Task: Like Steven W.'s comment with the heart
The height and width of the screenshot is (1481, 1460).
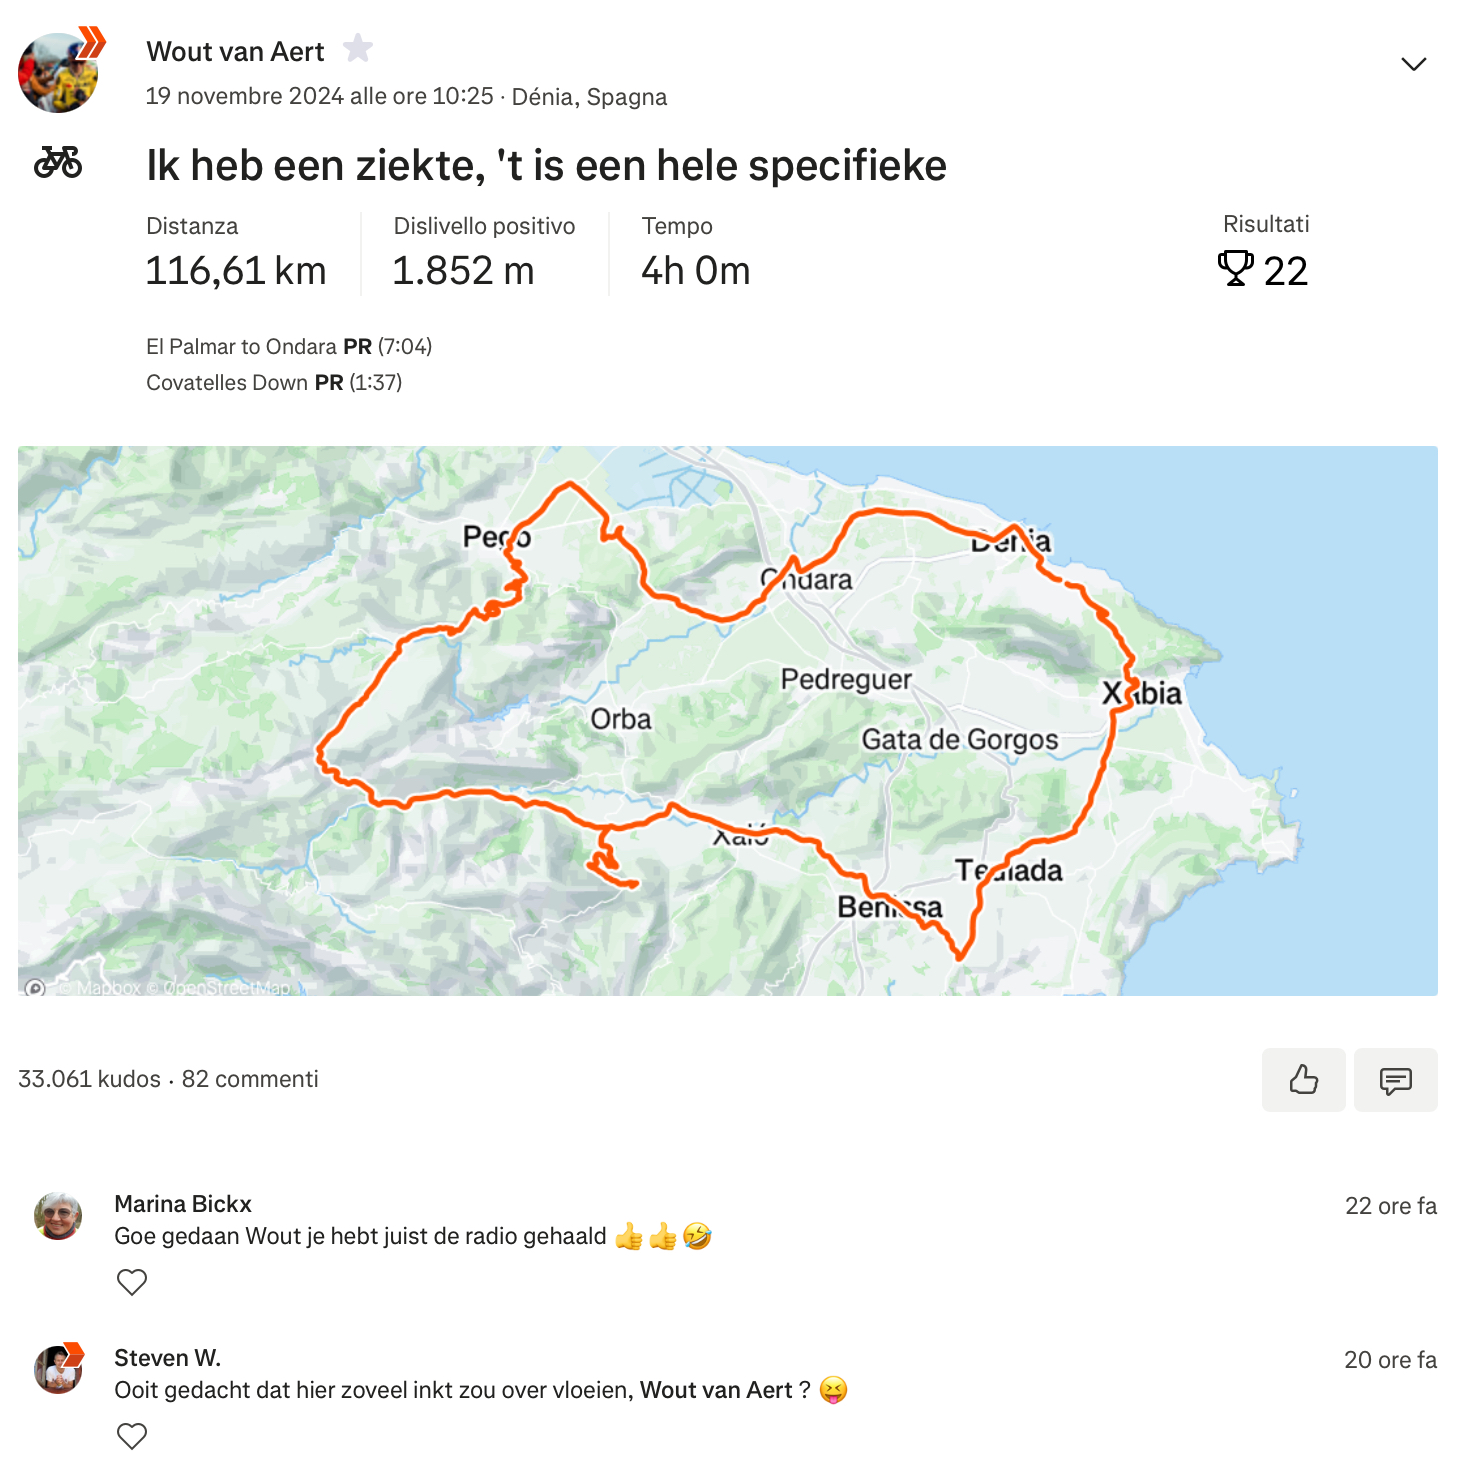Action: [132, 1436]
